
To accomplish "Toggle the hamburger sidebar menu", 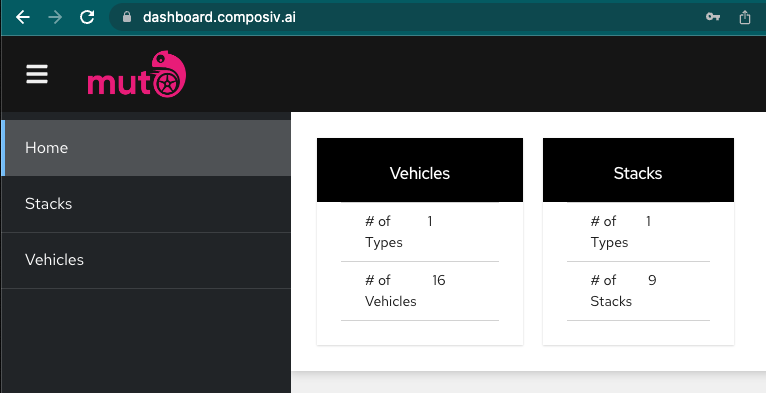I will tap(37, 74).
